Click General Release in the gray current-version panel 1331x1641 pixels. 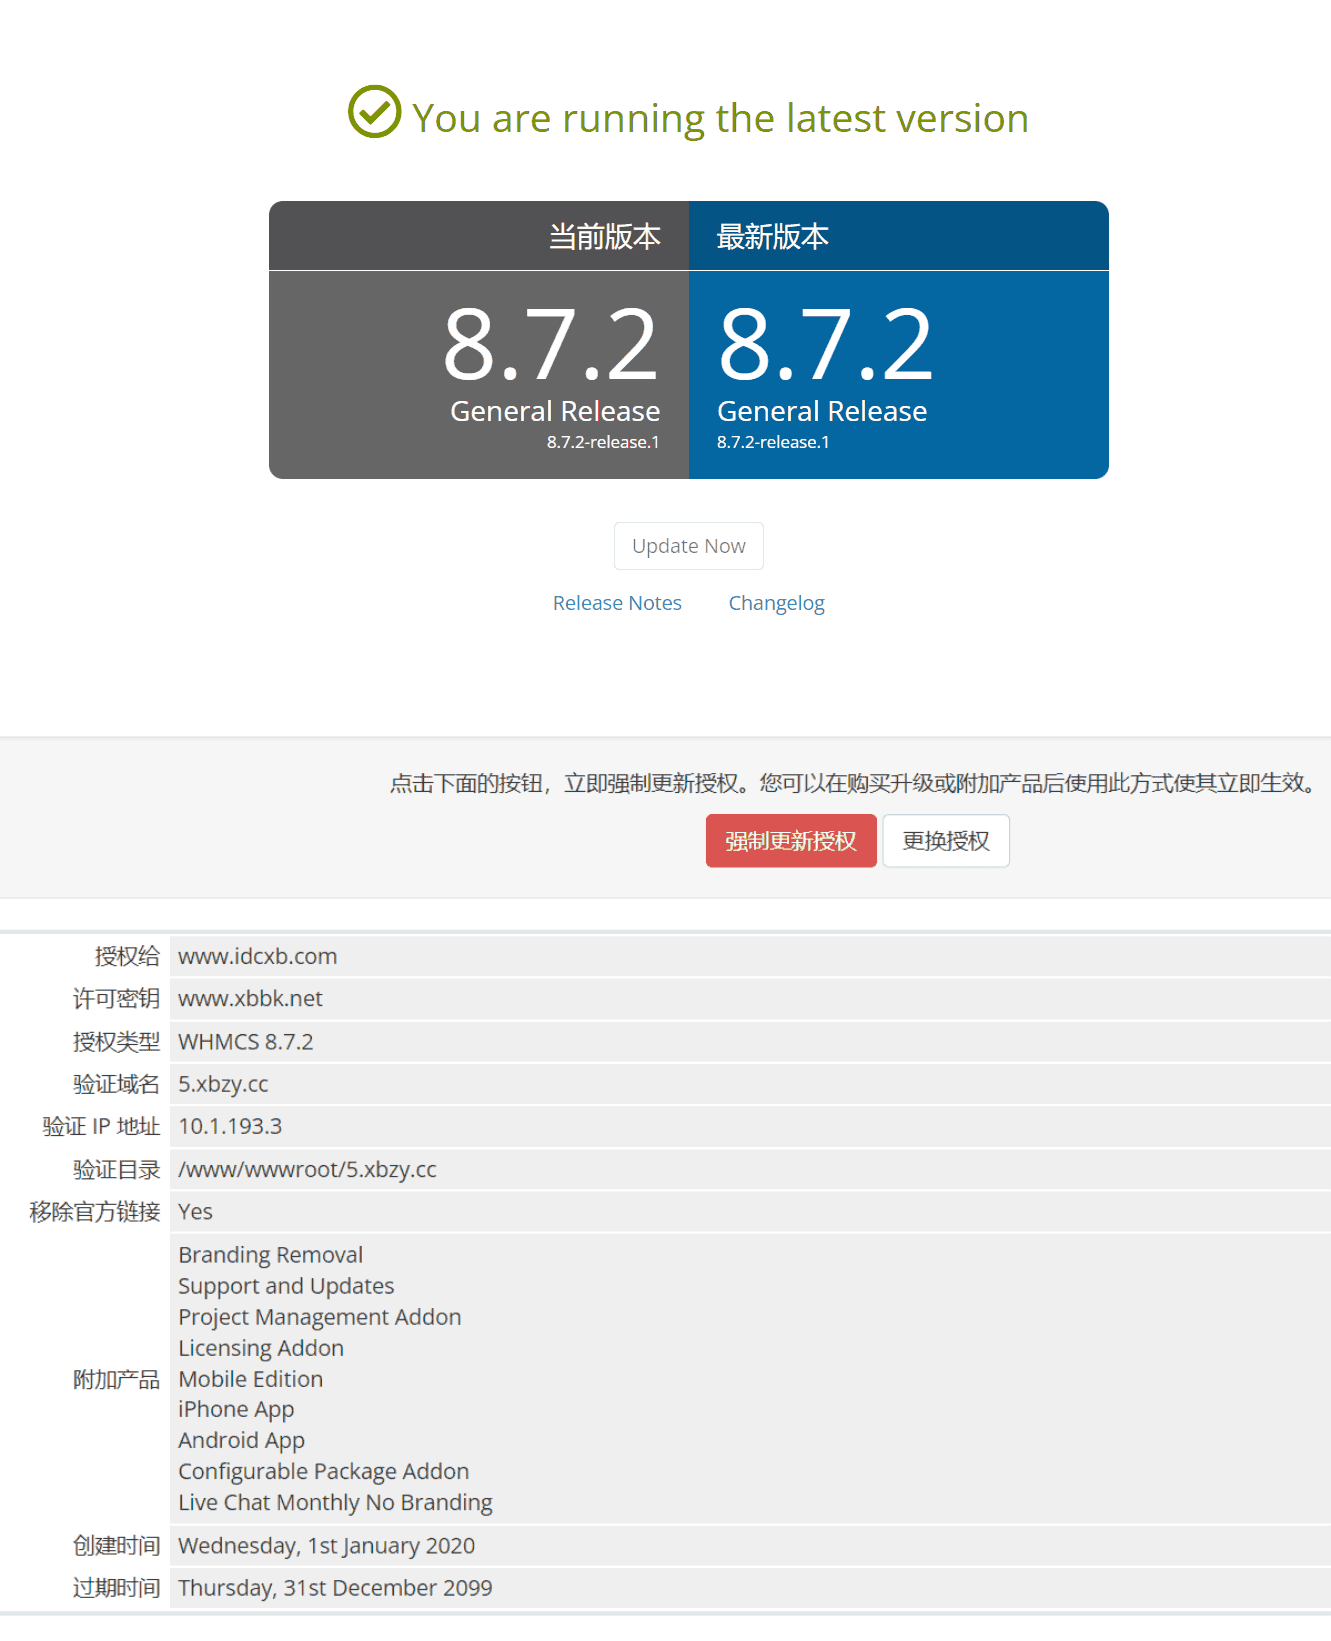pos(555,411)
